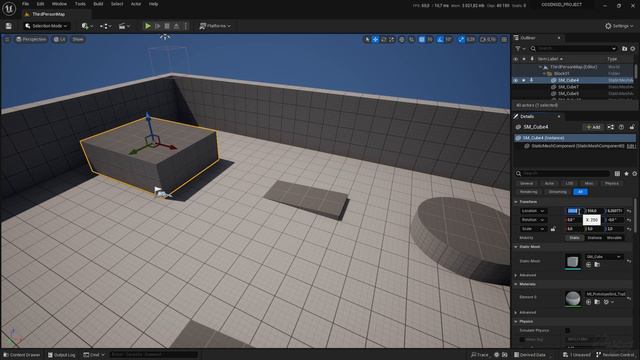Select the Rendering filter in Details
This screenshot has width=640, height=360.
point(528,192)
